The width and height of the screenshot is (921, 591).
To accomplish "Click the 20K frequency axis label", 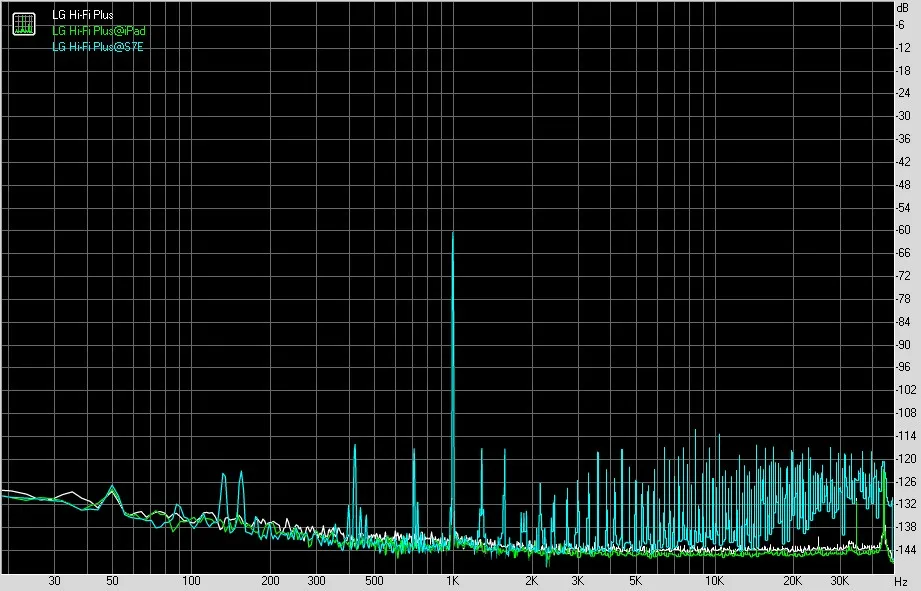I will [x=793, y=581].
